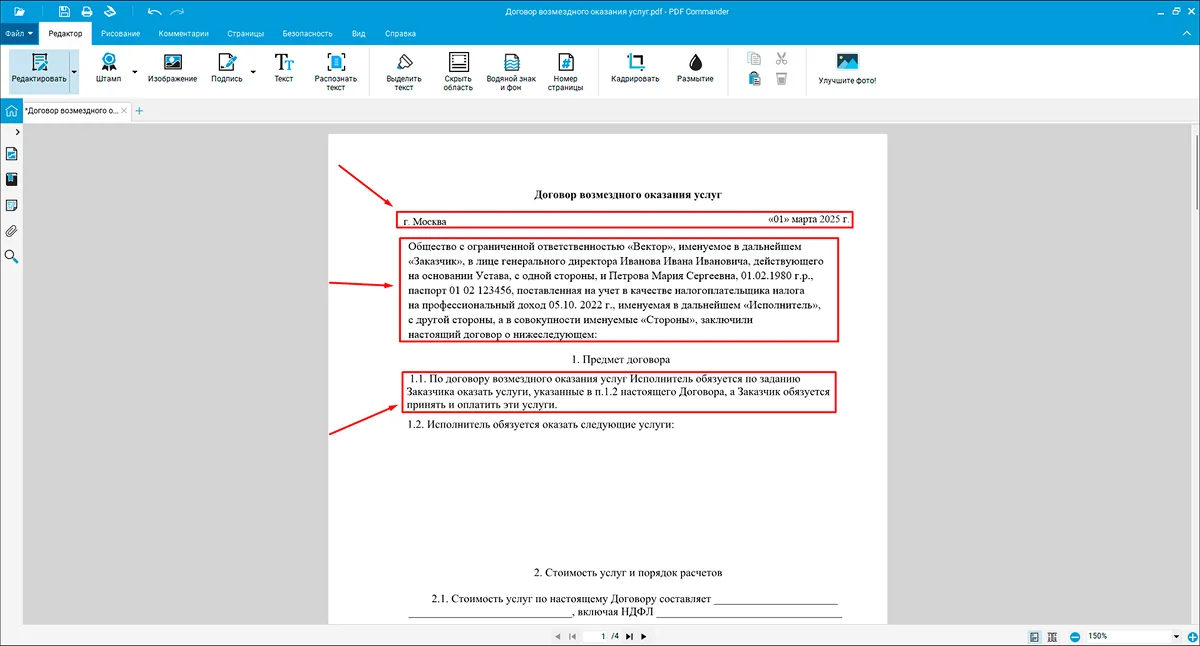1200x646 pixels.
Task: Close the Договор возмездного document tab
Action: pos(124,111)
